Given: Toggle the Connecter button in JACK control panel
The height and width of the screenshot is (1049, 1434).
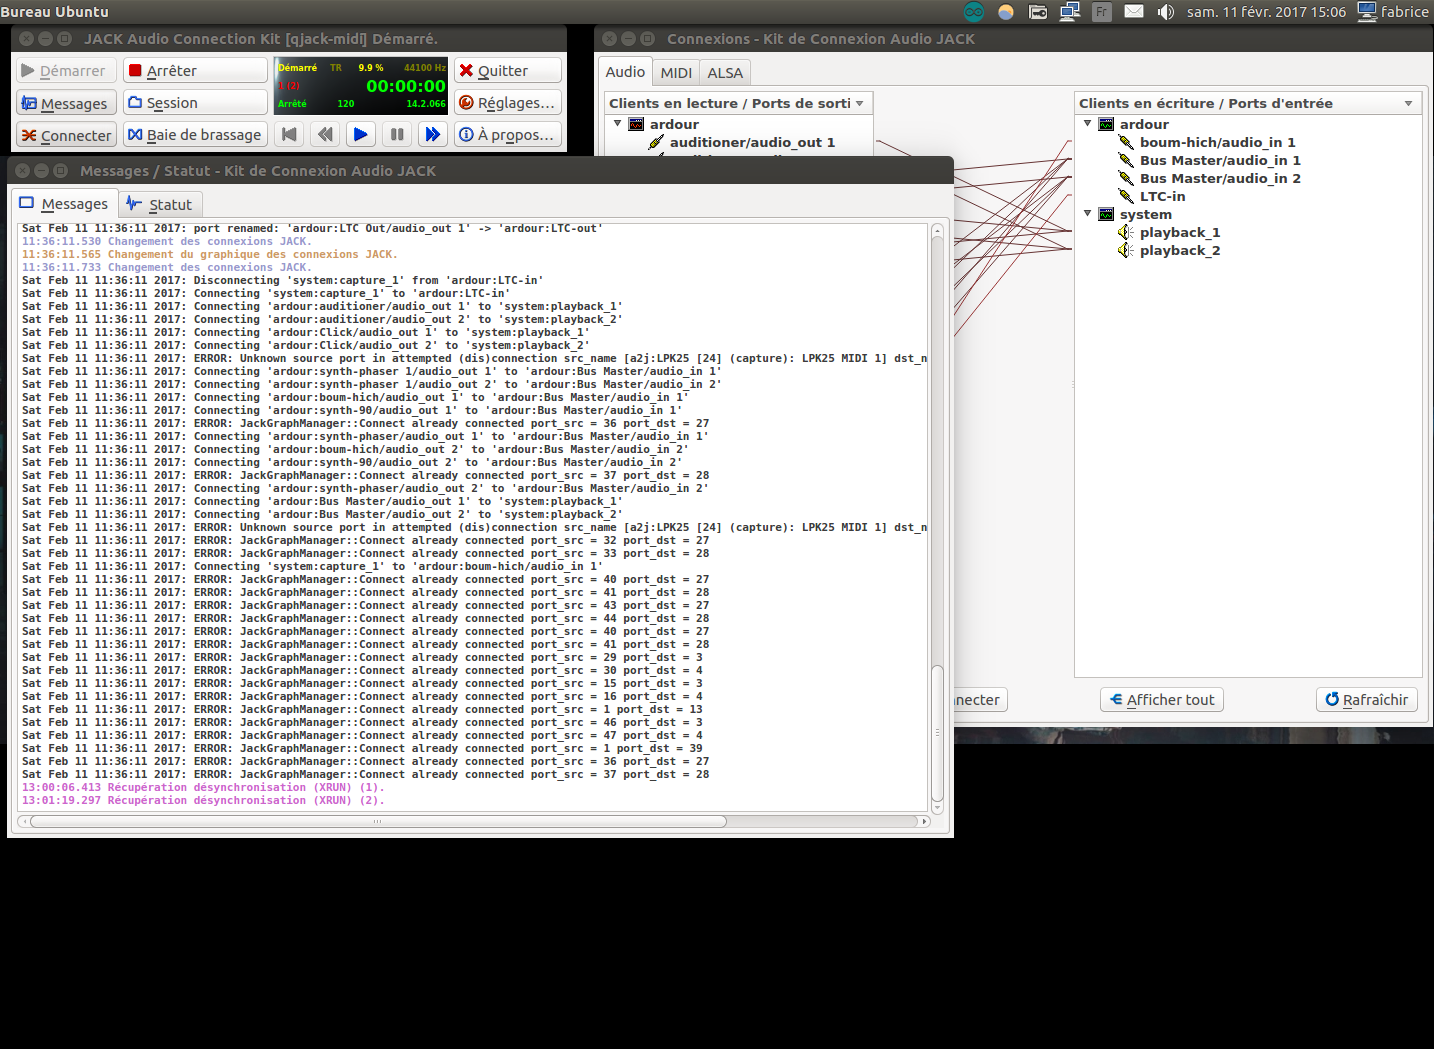Looking at the screenshot, I should [66, 135].
